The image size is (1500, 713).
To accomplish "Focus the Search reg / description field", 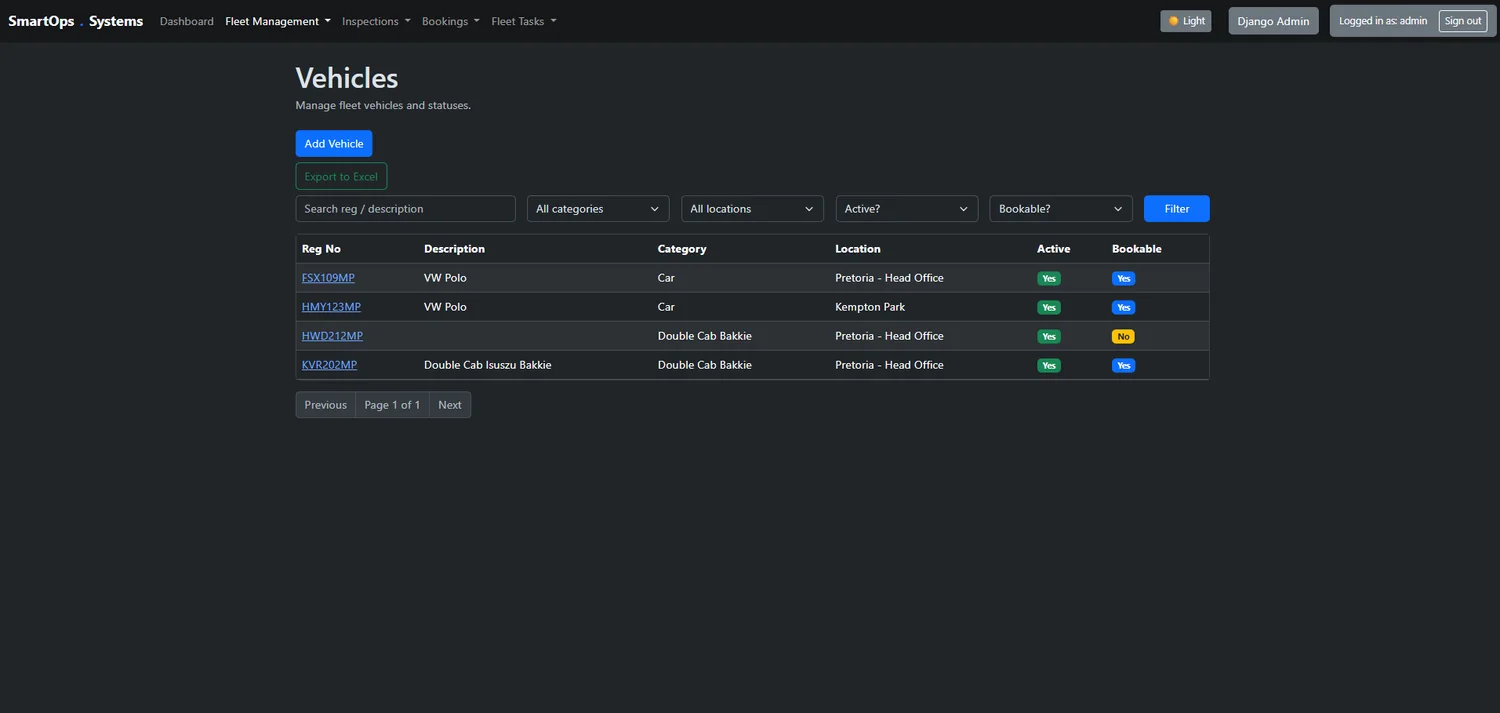I will pos(405,209).
